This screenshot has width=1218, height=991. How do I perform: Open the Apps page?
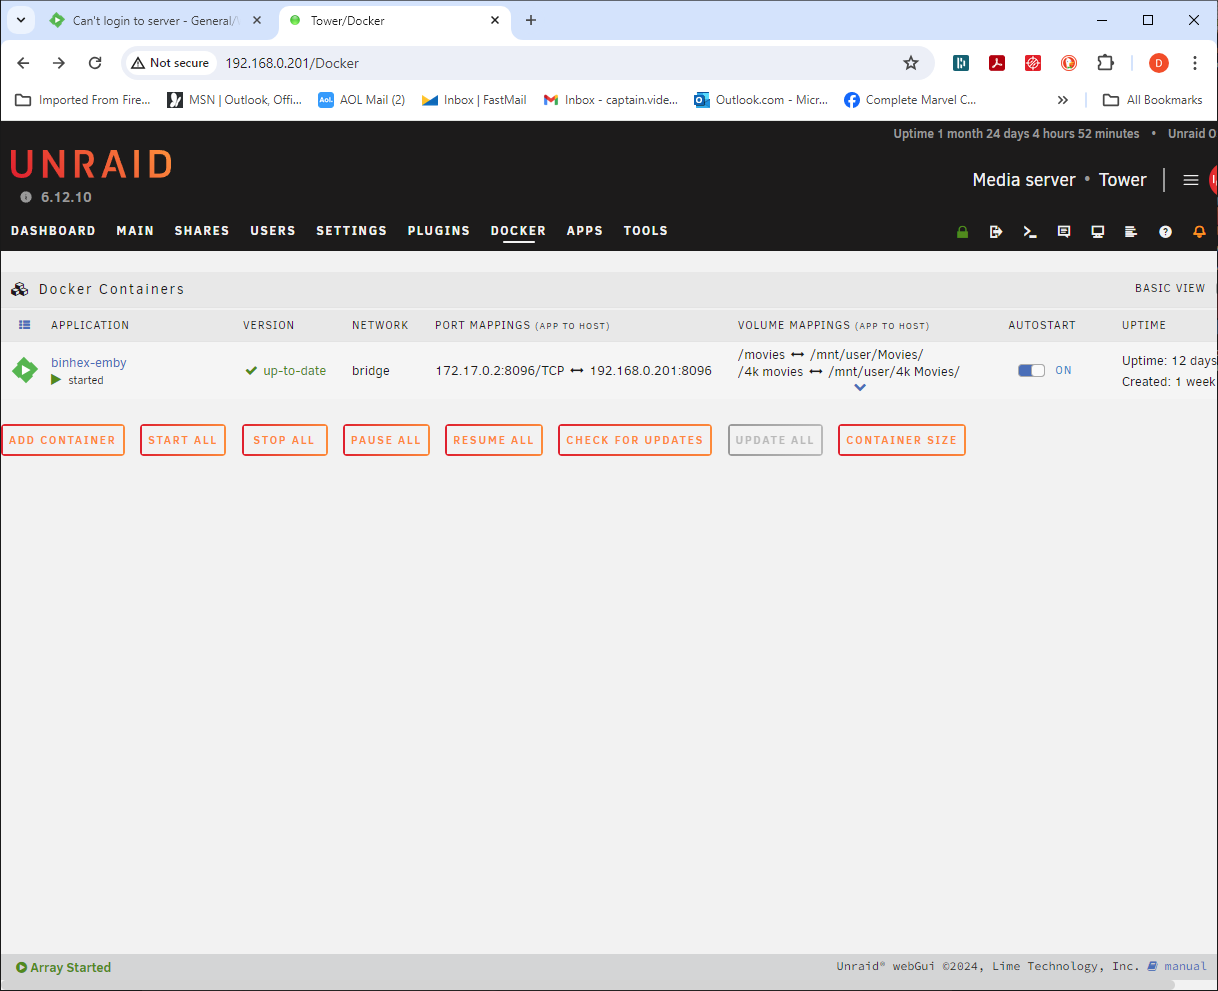pyautogui.click(x=585, y=231)
